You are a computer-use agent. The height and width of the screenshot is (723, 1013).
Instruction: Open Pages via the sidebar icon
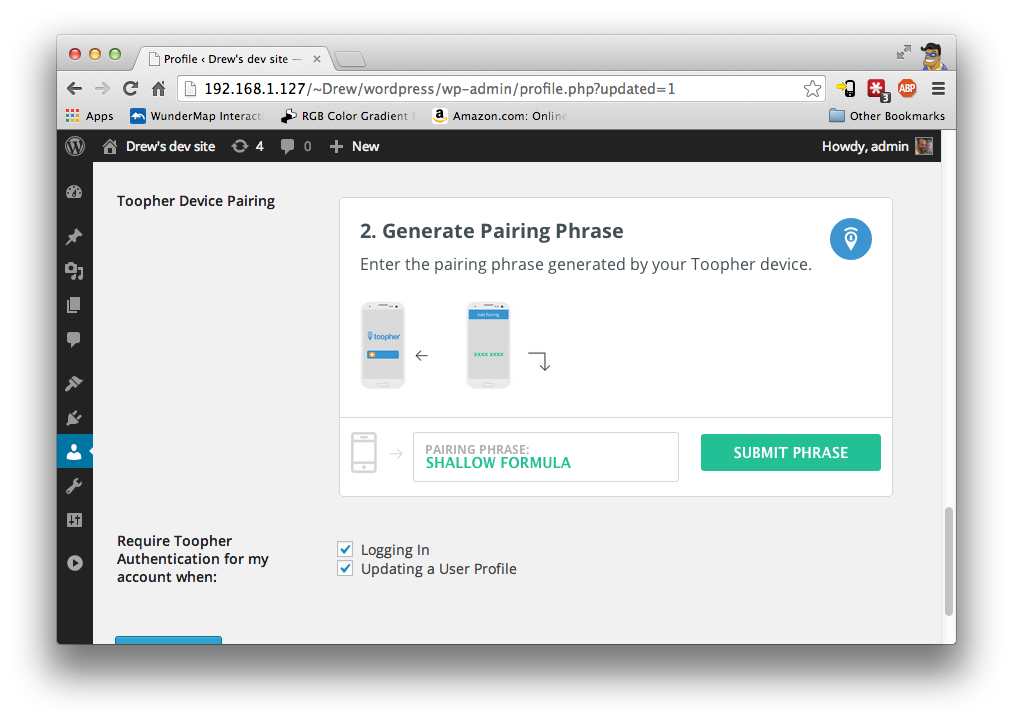pyautogui.click(x=74, y=305)
